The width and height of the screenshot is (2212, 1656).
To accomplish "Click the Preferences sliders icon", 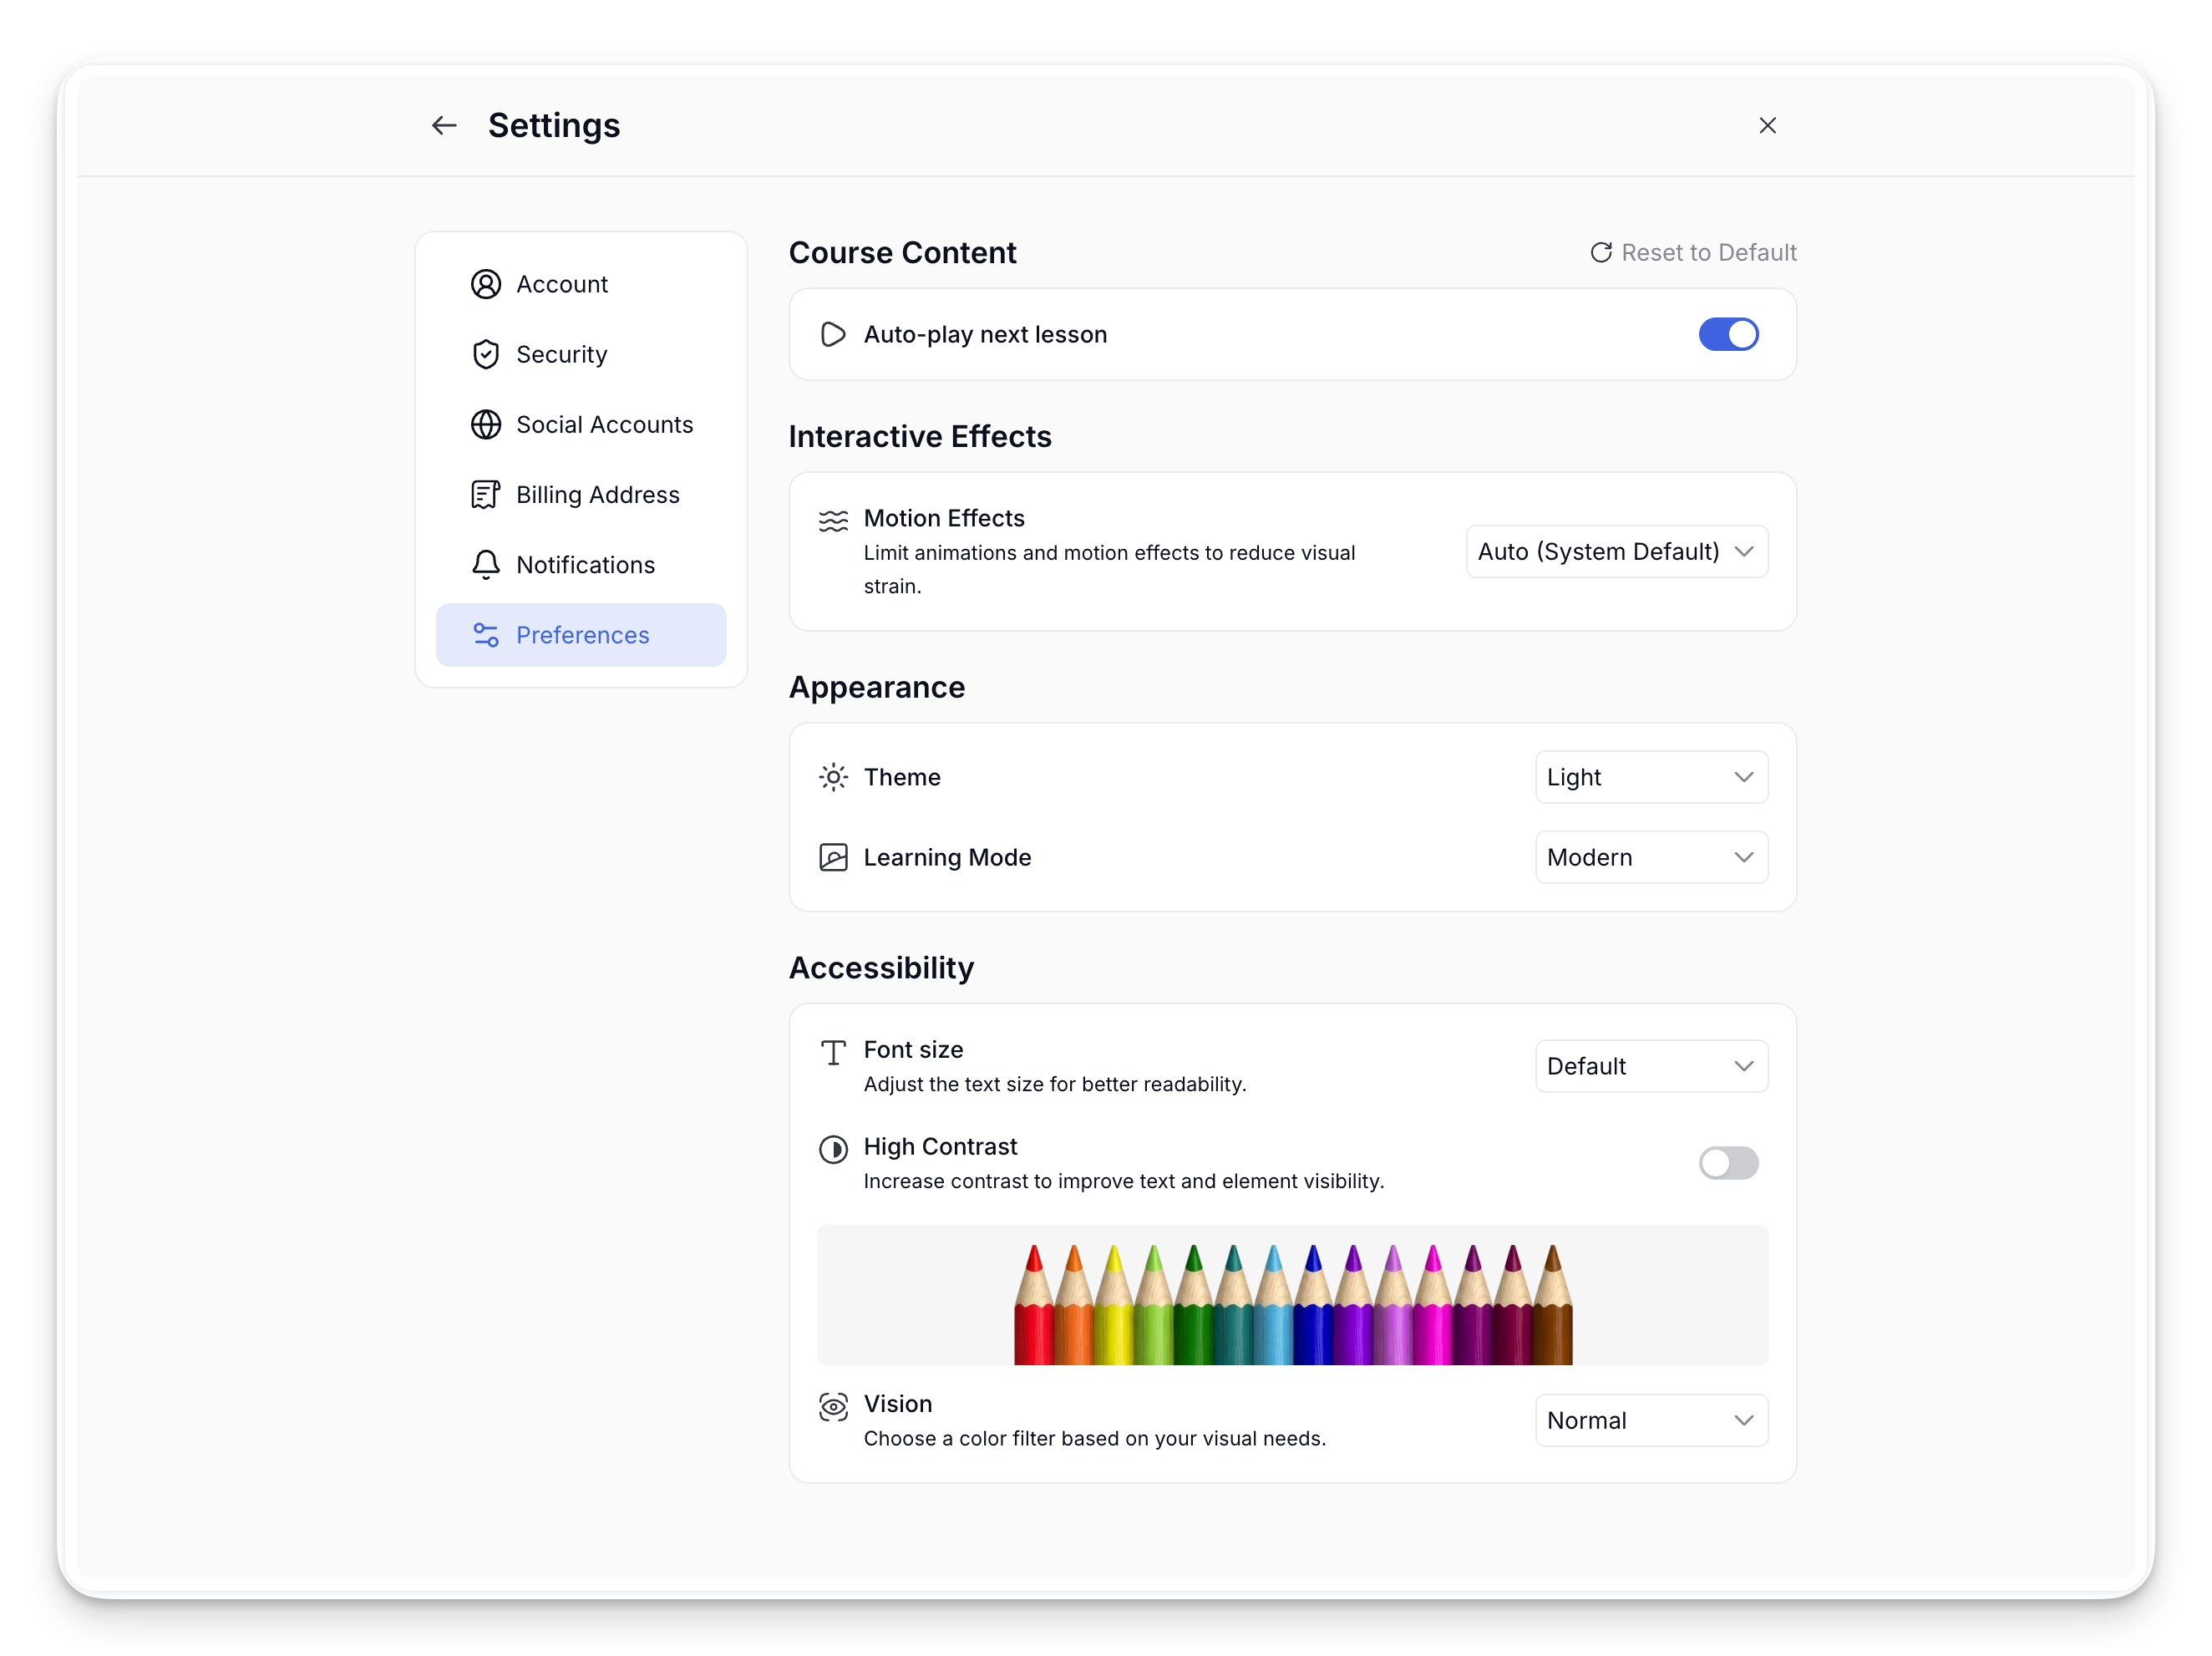I will point(486,635).
